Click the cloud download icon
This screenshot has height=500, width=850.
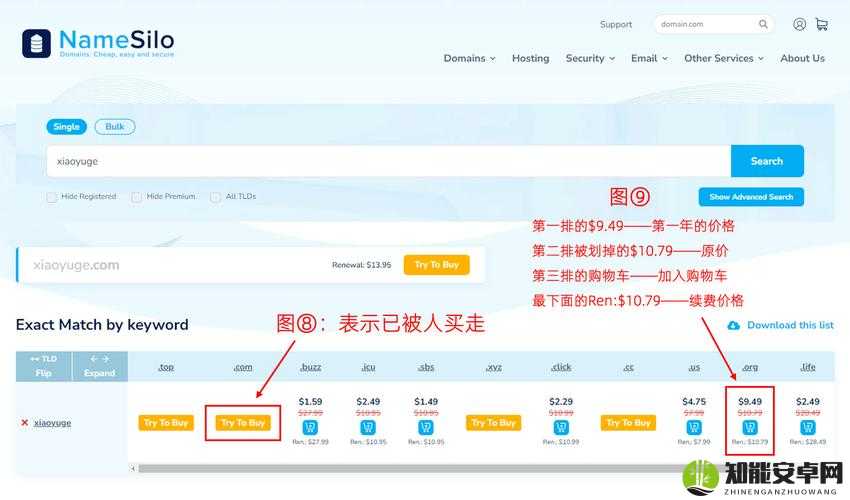click(x=733, y=325)
